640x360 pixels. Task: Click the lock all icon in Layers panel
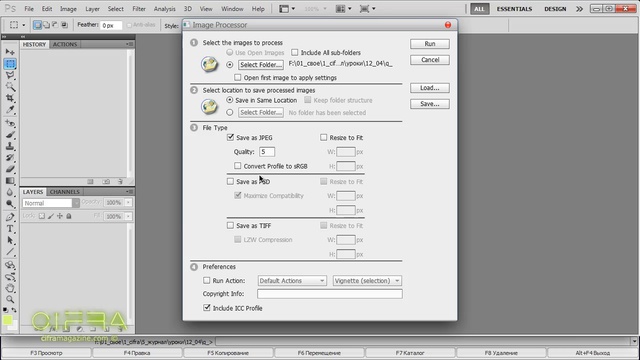(x=69, y=216)
